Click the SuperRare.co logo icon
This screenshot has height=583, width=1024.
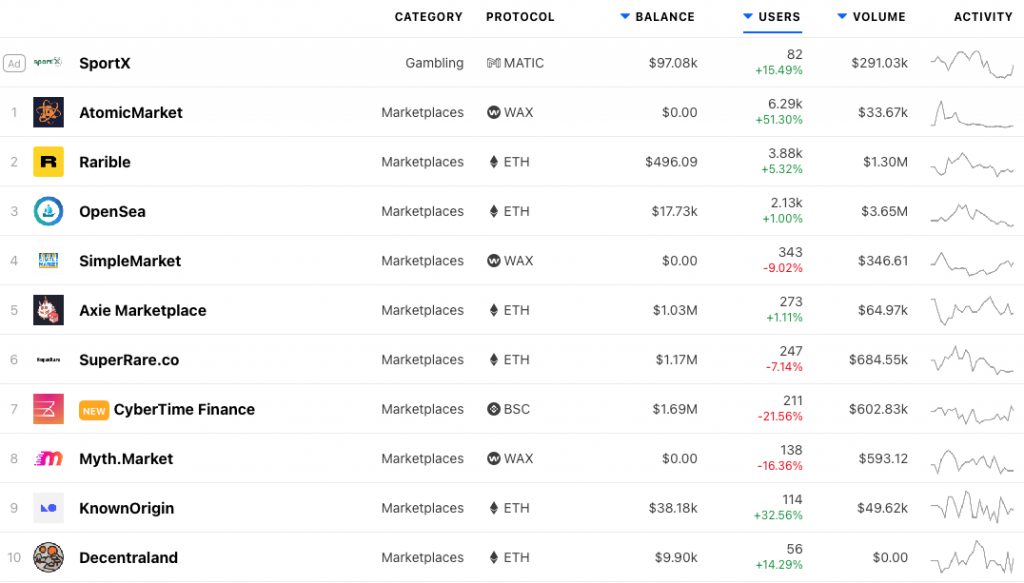48,360
